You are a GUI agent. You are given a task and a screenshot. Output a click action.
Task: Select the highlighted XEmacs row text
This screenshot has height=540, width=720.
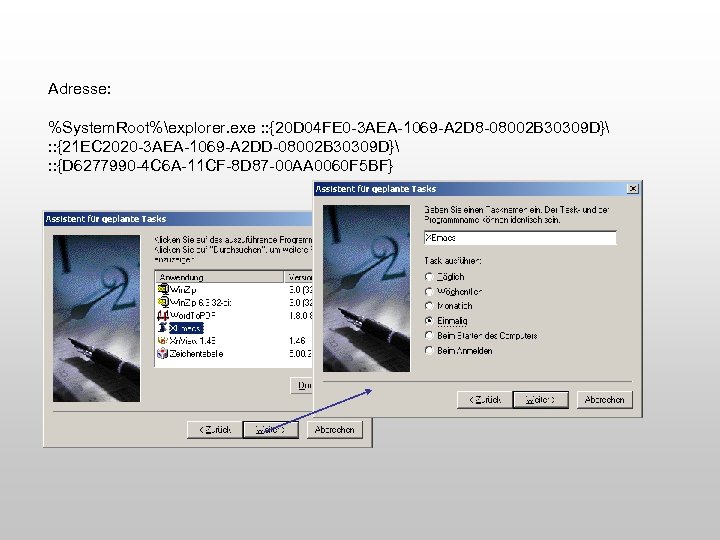(x=186, y=328)
